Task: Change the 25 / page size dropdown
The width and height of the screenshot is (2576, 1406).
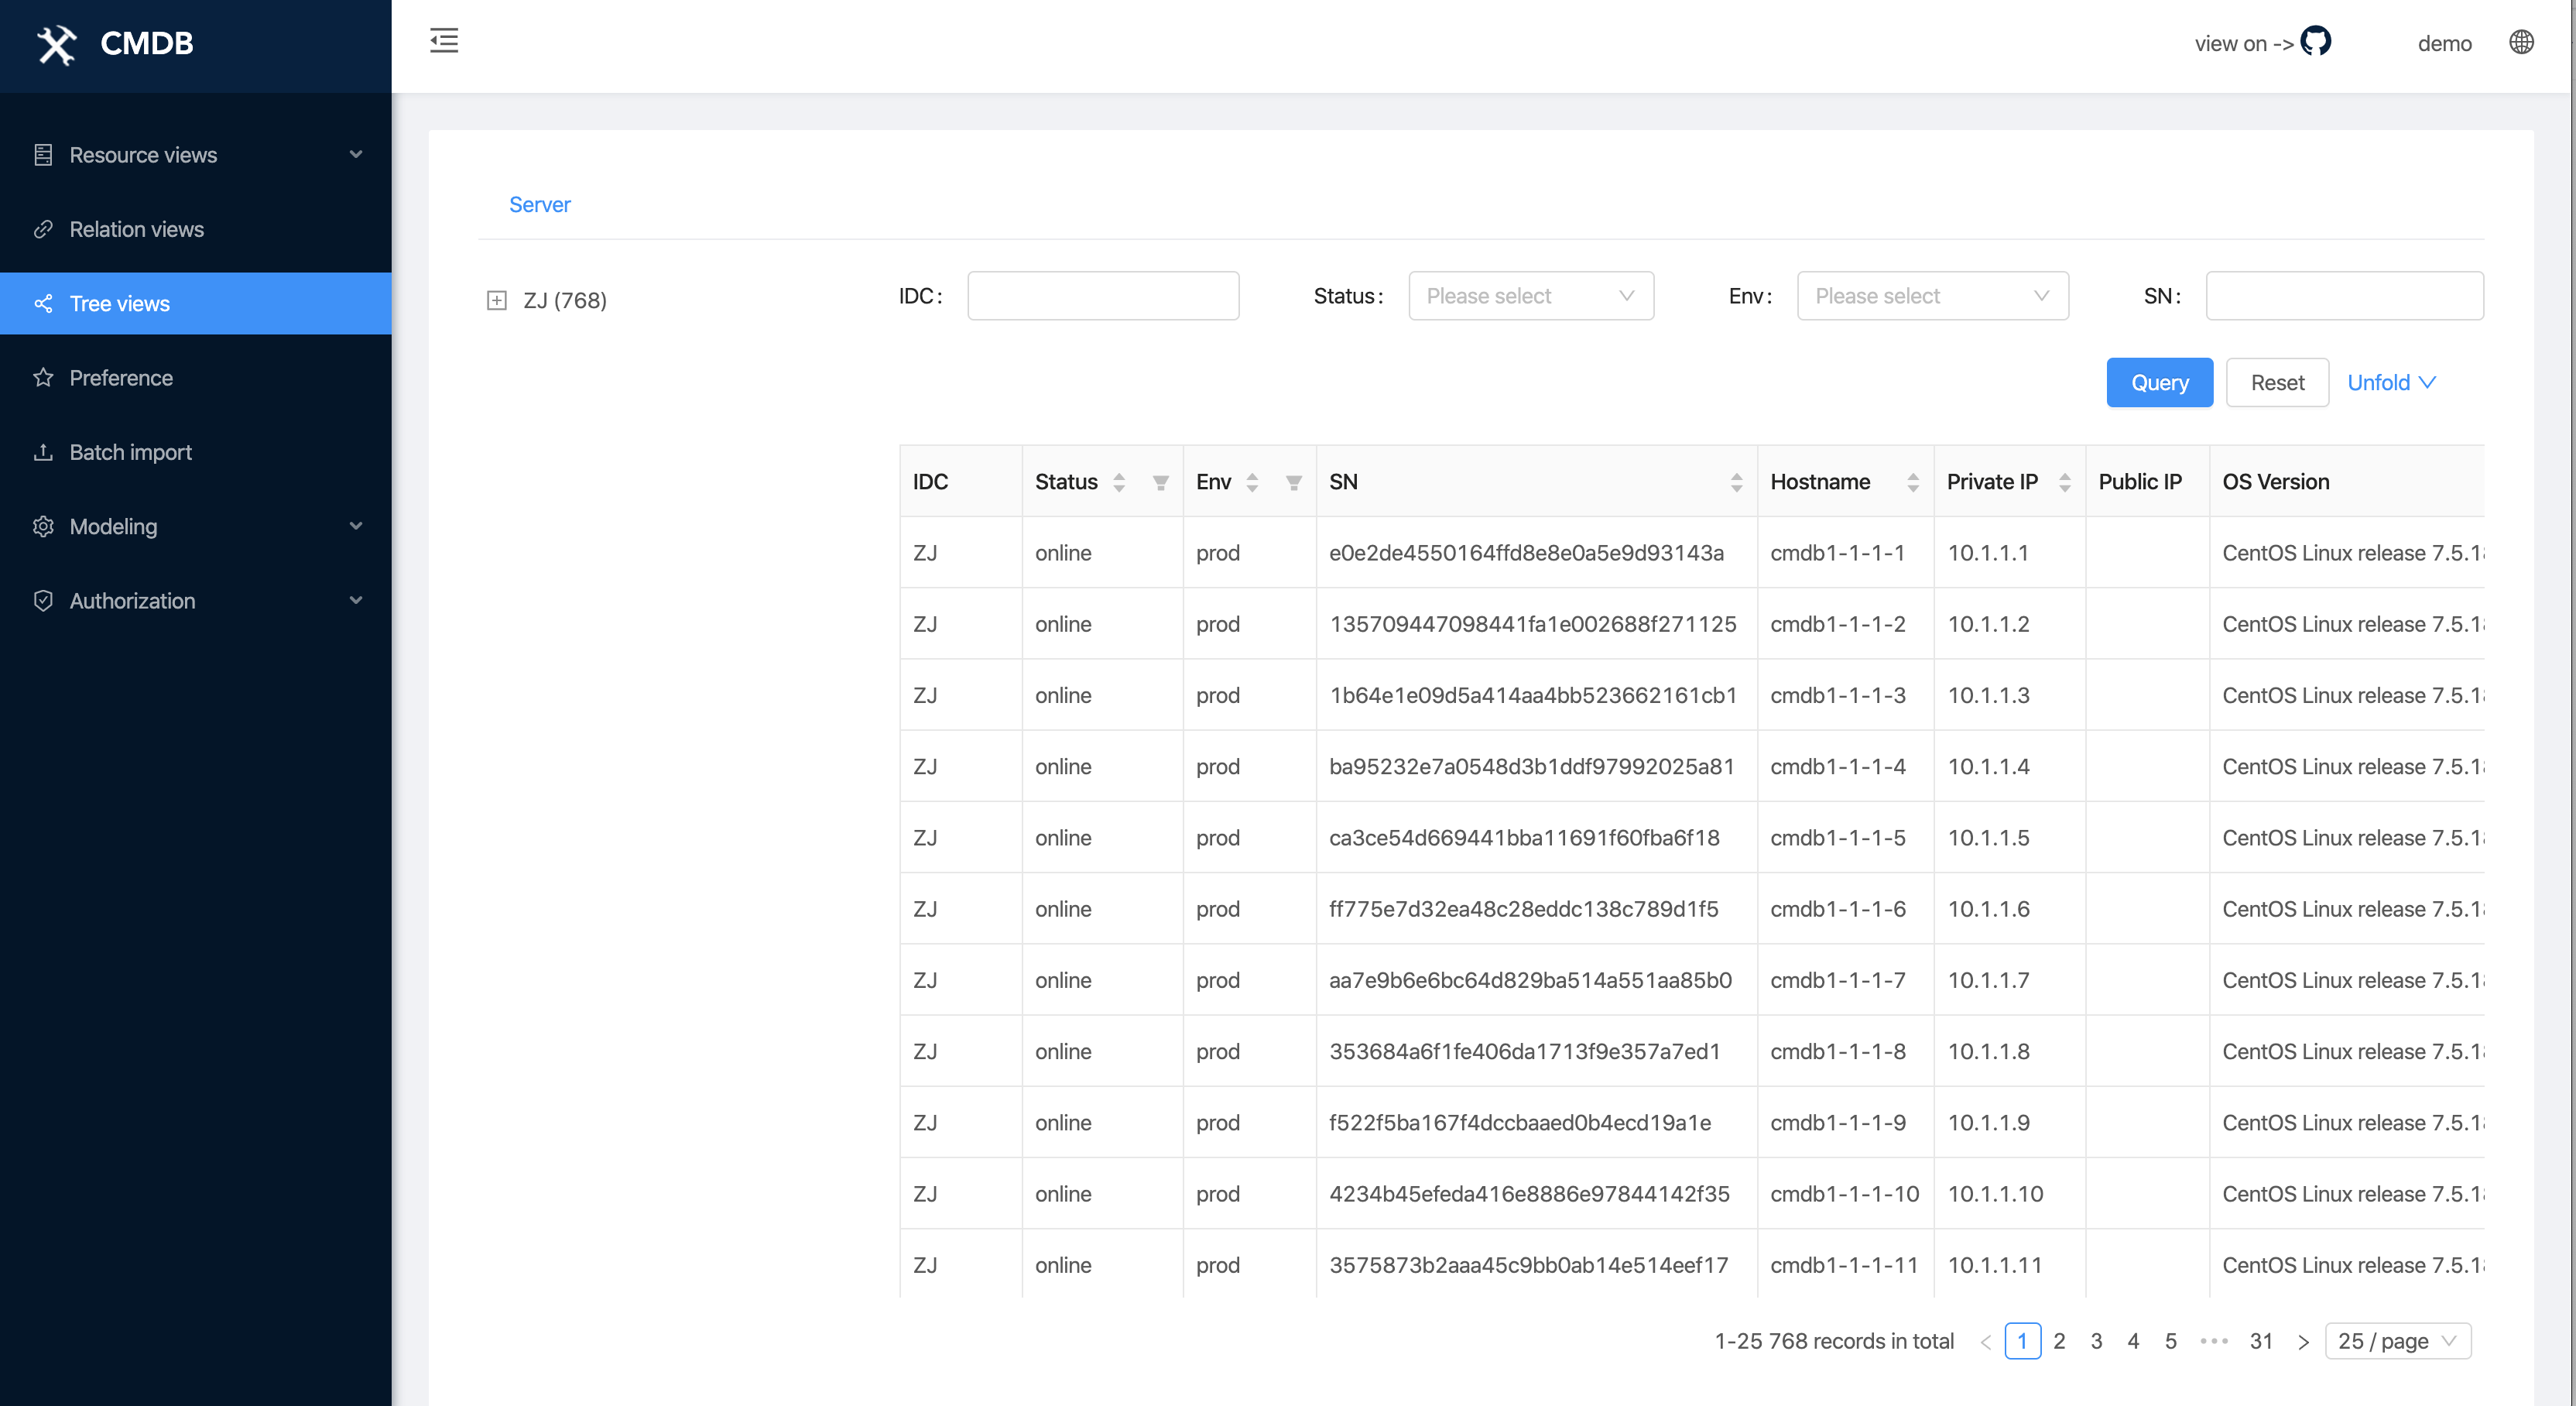Action: [x=2397, y=1341]
